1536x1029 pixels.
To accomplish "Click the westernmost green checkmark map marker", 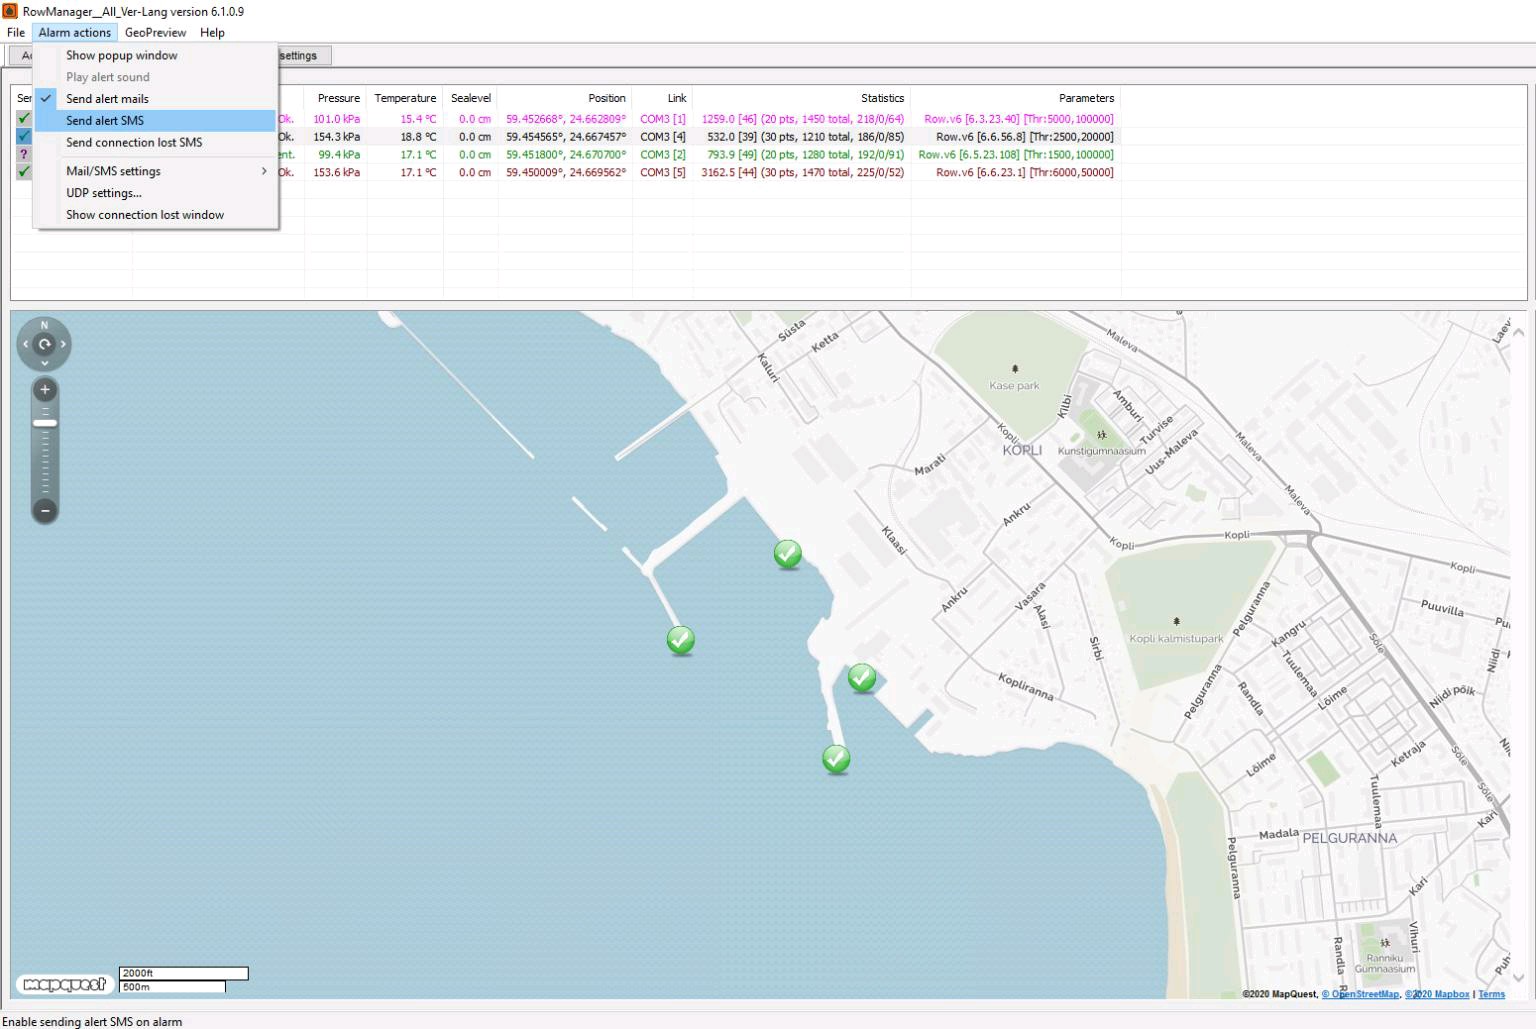I will [680, 639].
